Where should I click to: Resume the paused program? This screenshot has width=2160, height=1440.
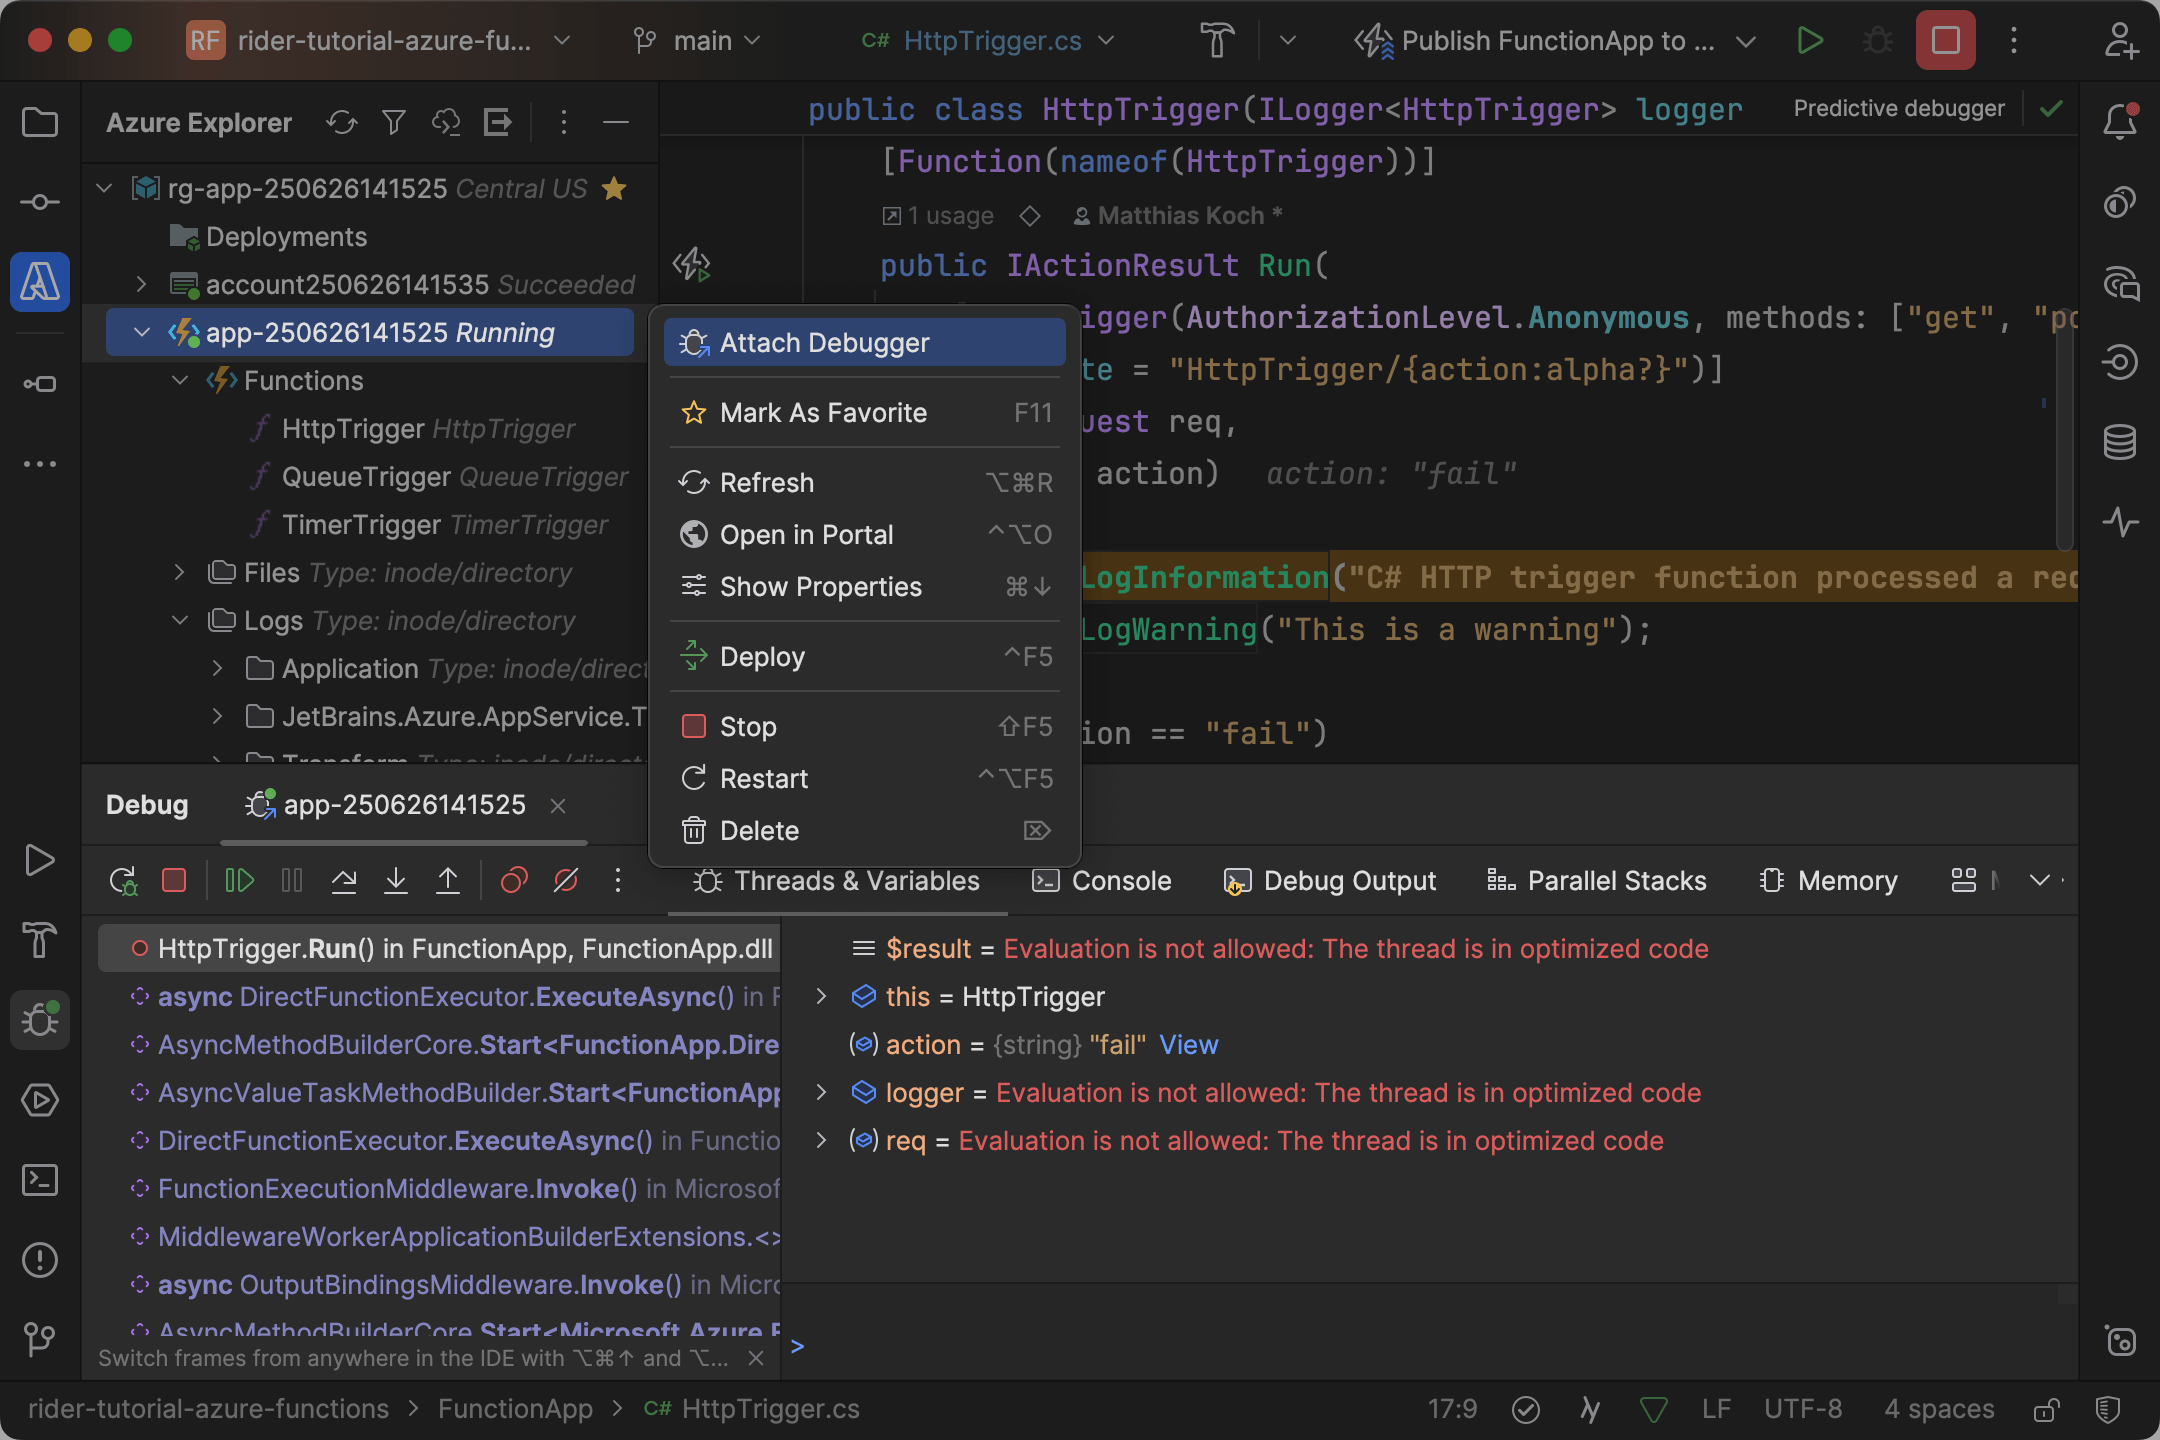(x=239, y=881)
